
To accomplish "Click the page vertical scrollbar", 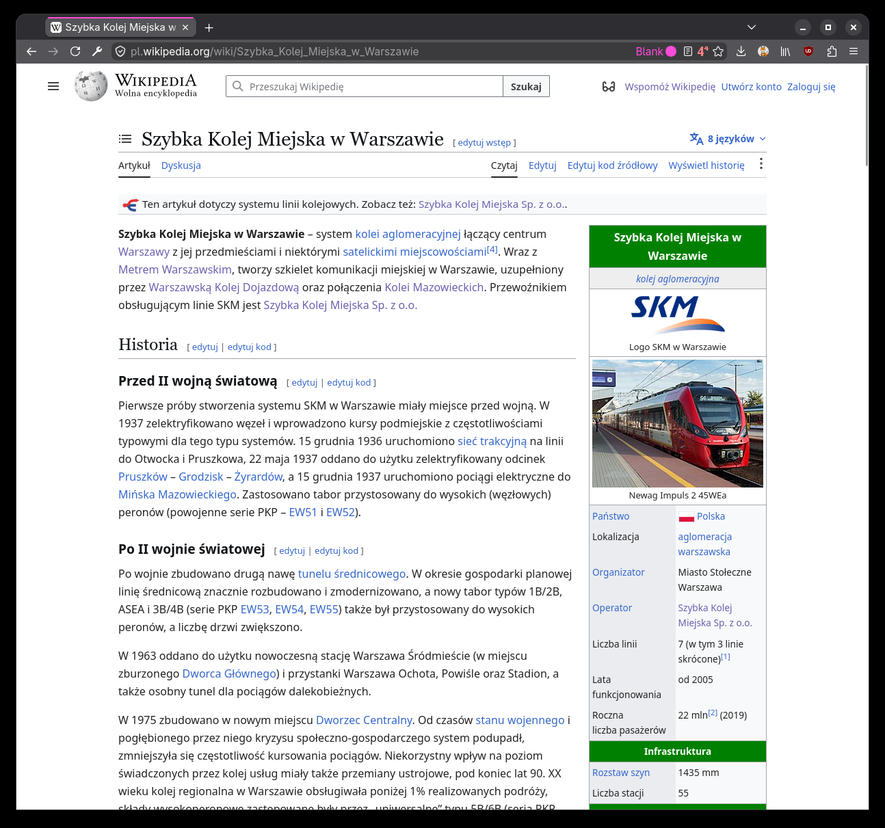I will tap(867, 113).
